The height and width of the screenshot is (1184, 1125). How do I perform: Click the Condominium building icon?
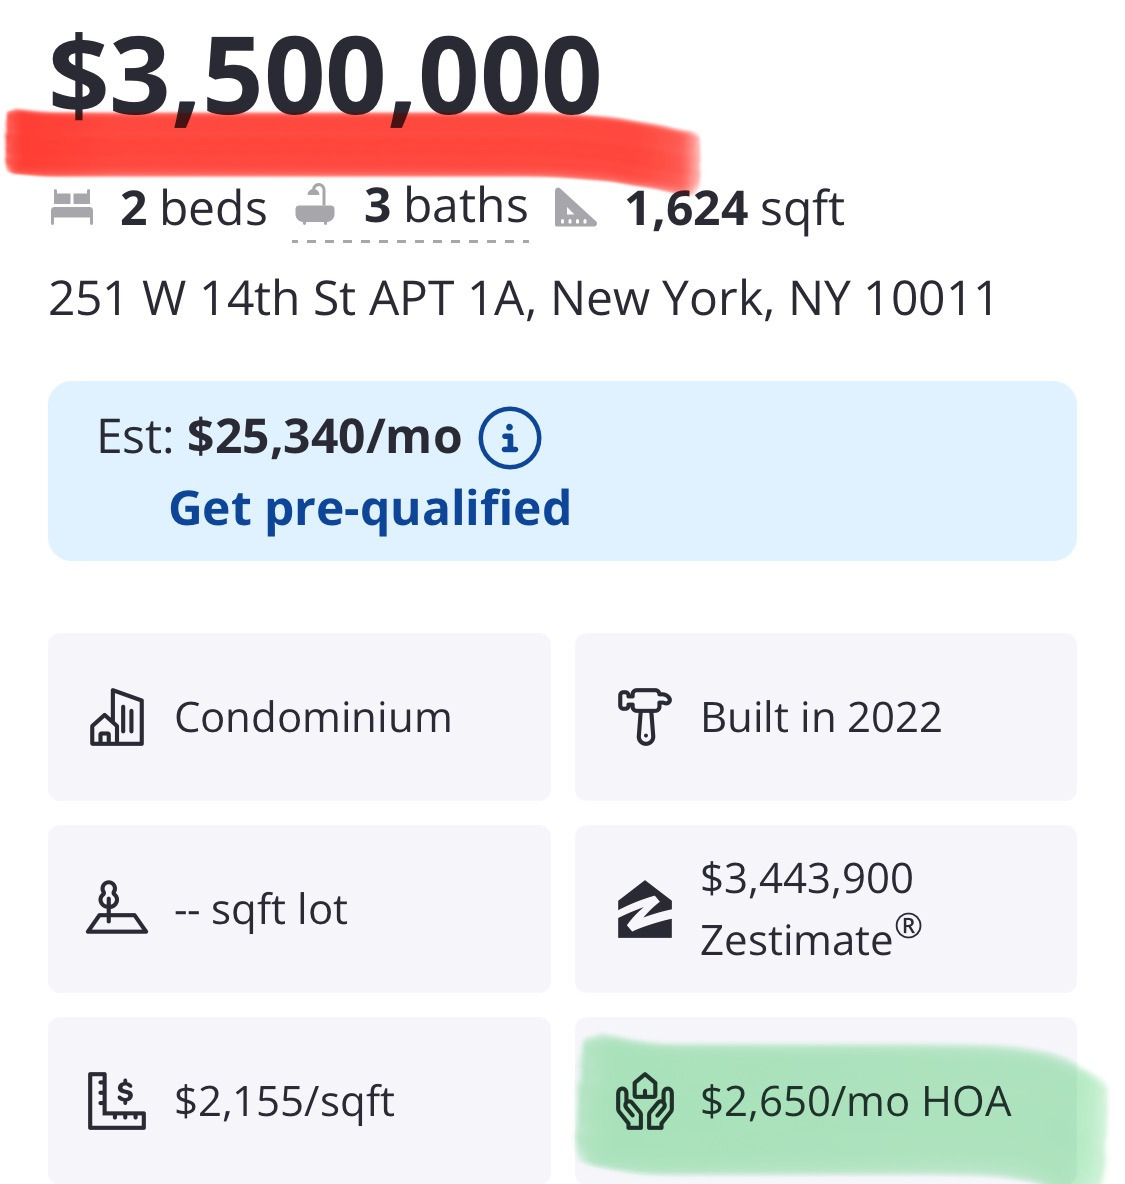click(117, 718)
